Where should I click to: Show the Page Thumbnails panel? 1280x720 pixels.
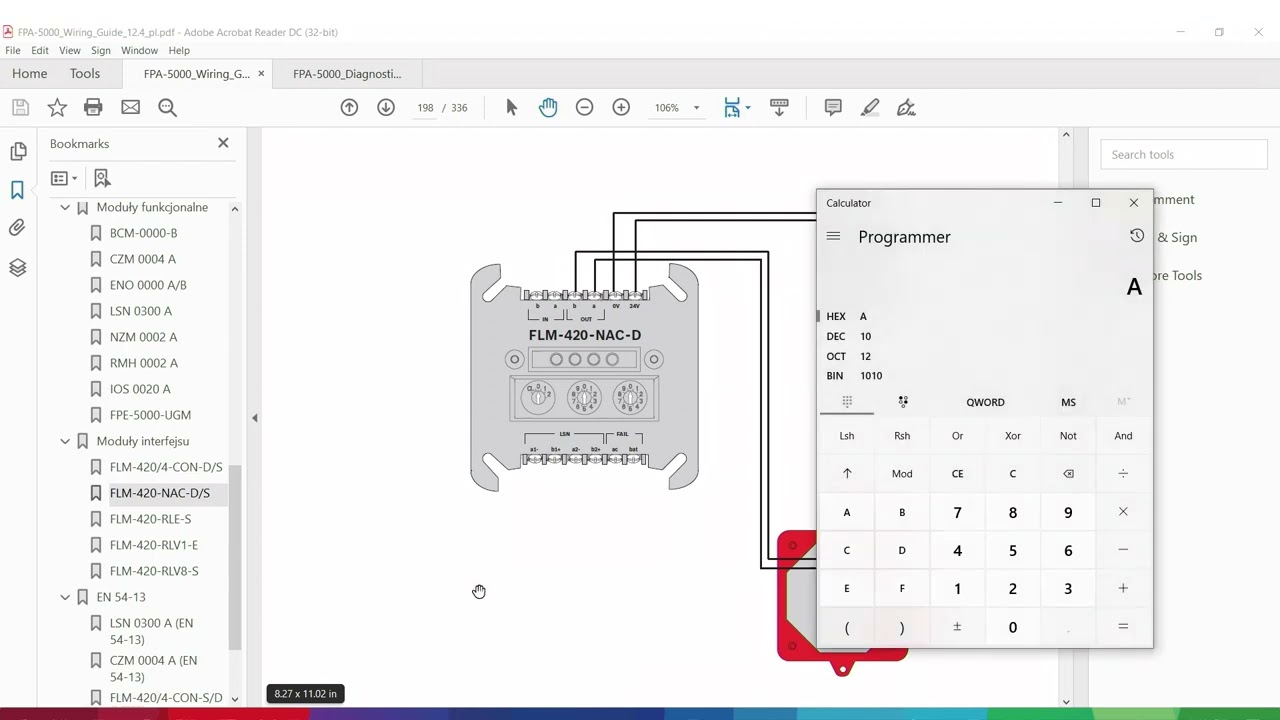pos(18,152)
